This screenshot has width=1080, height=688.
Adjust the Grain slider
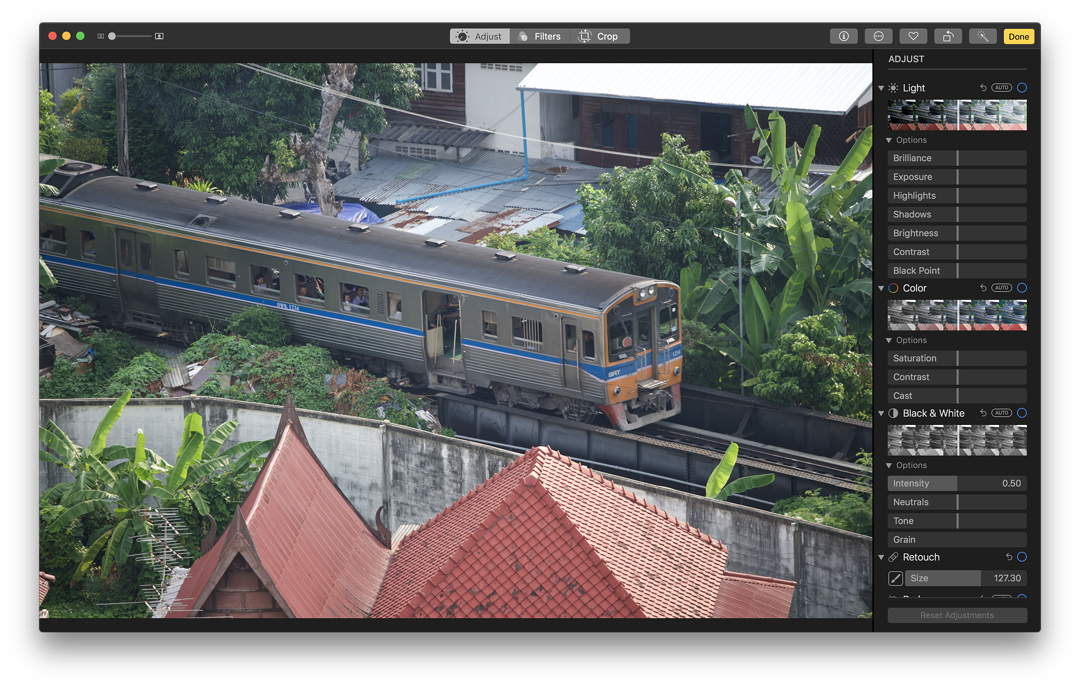(957, 539)
